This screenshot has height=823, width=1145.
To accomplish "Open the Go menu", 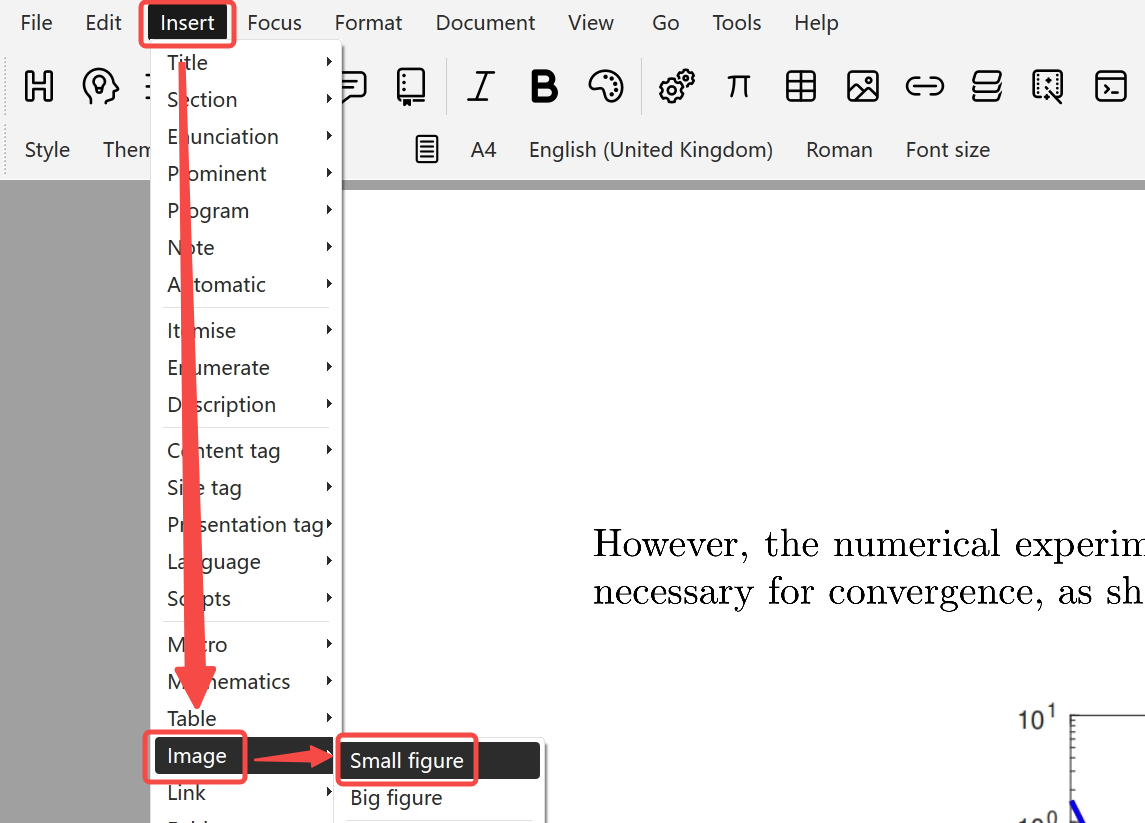I will click(666, 23).
